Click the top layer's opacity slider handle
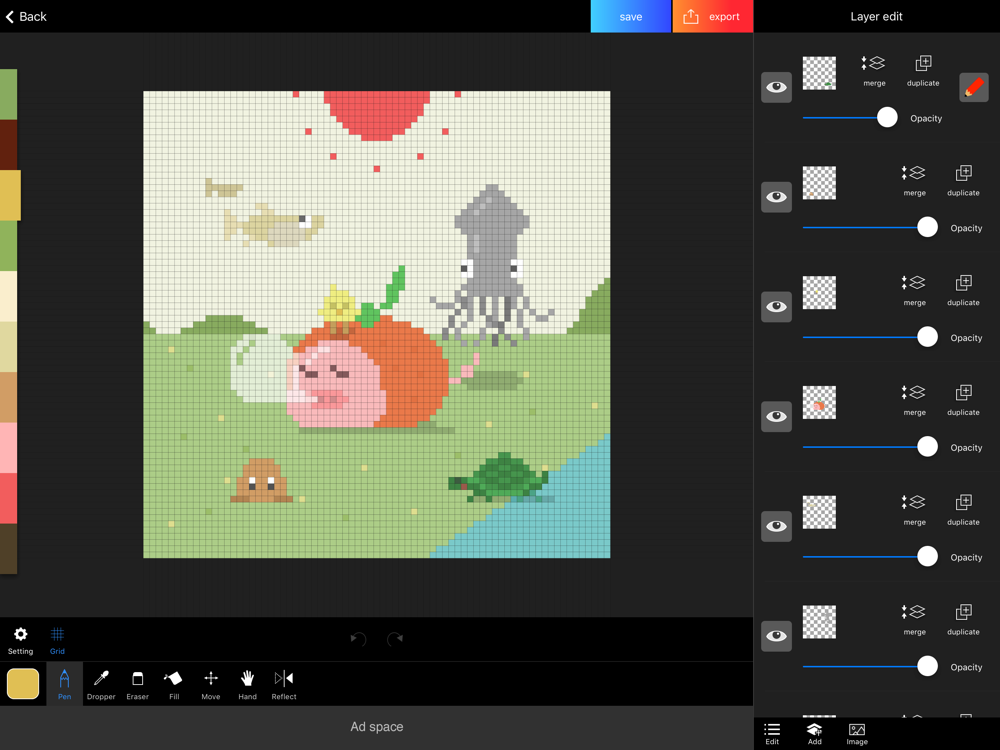The height and width of the screenshot is (750, 1000). (887, 118)
